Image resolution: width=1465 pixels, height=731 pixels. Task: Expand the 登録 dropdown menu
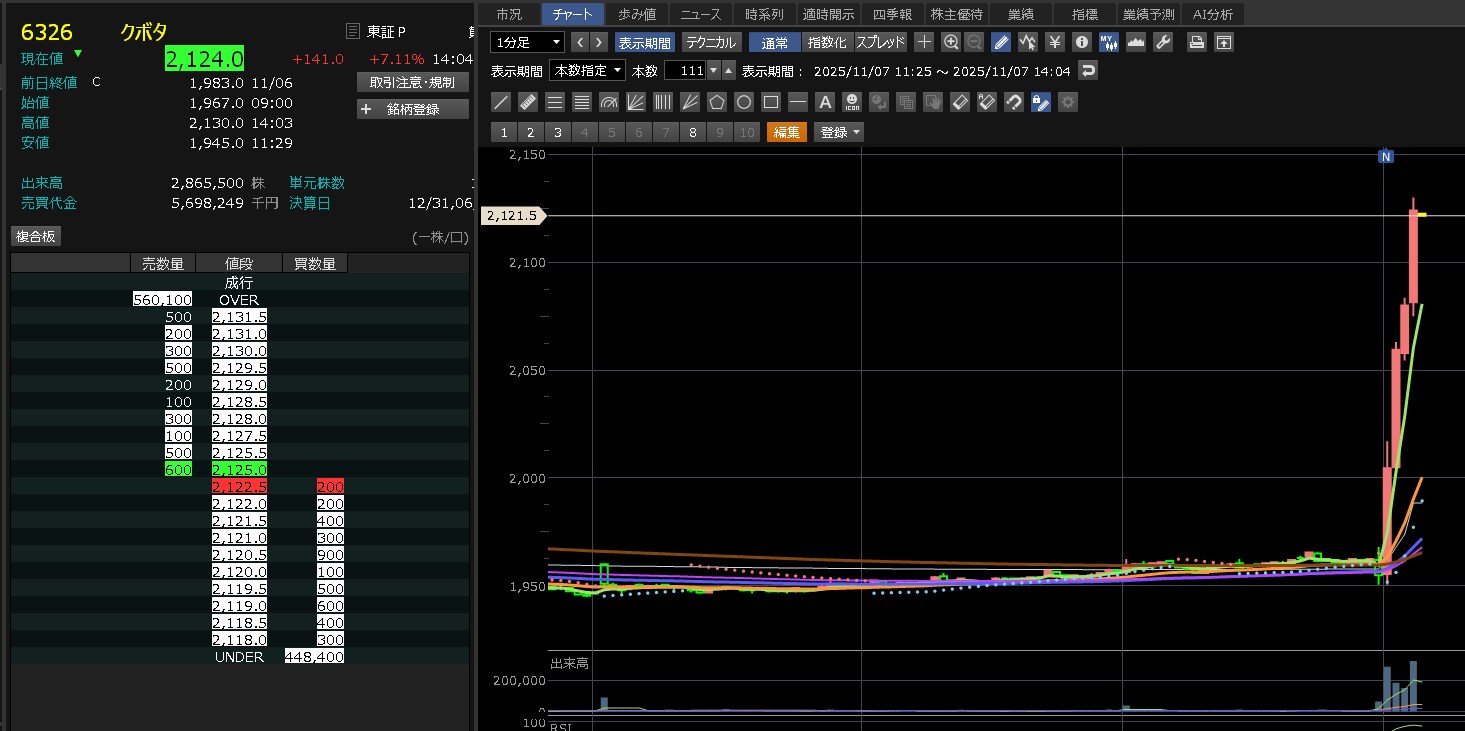click(839, 132)
